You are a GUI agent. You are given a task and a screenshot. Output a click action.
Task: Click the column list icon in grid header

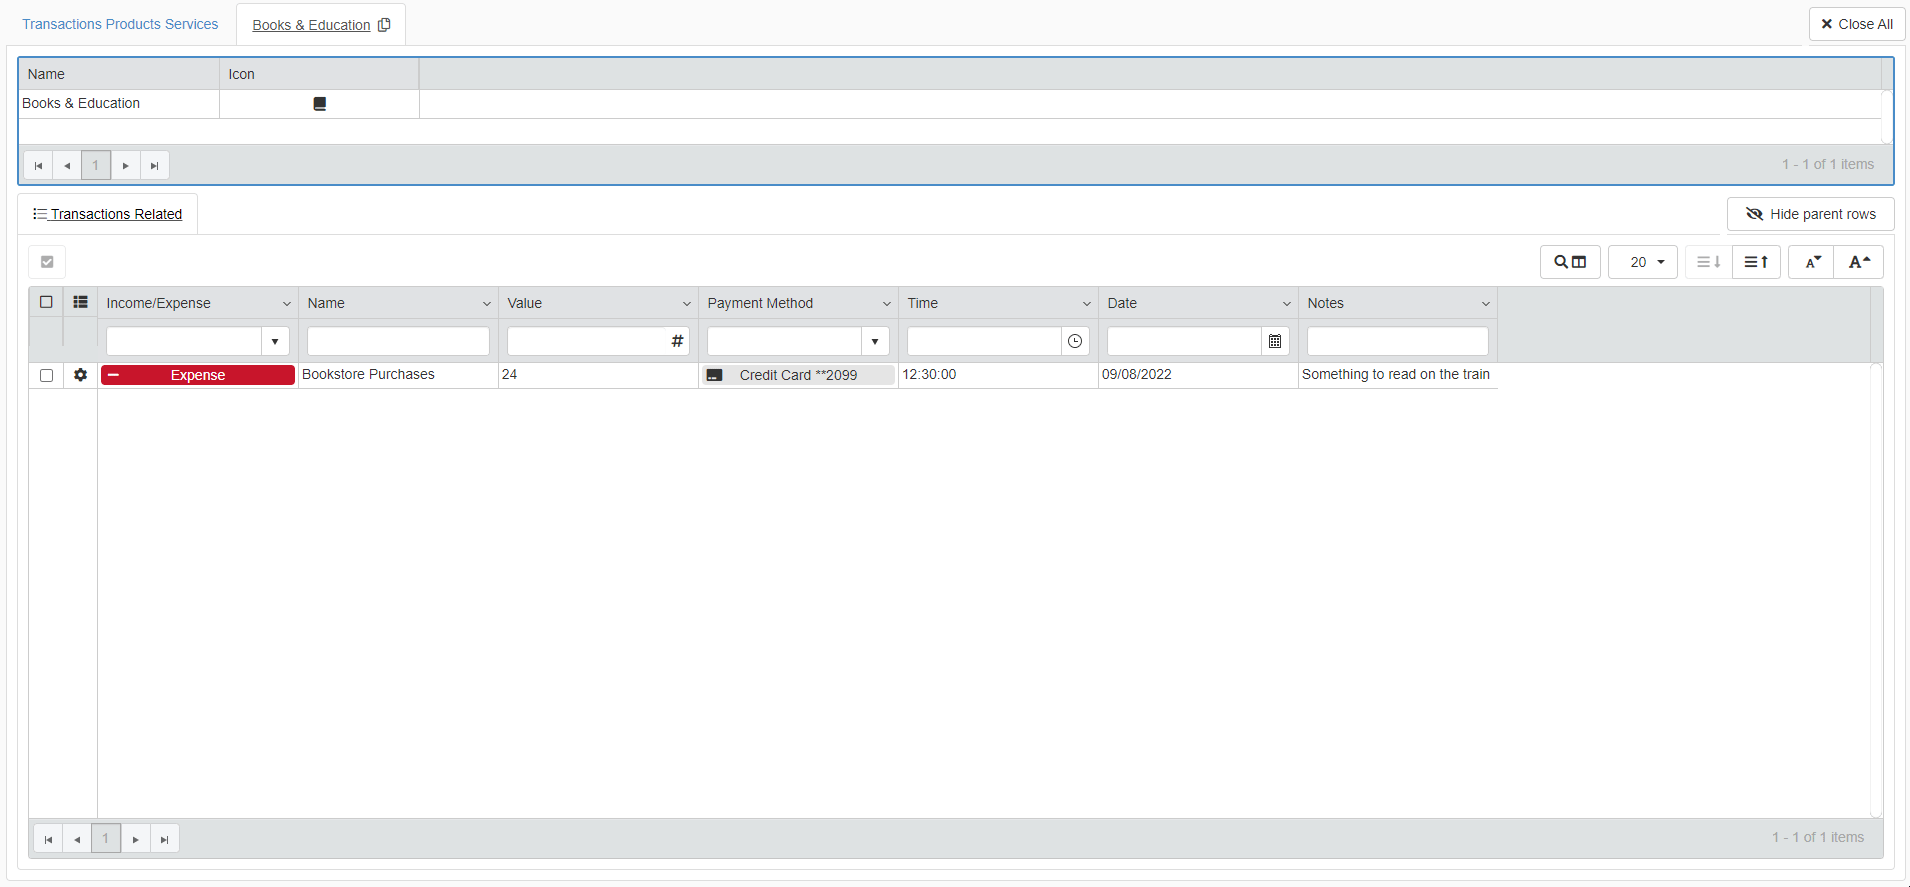coord(81,302)
